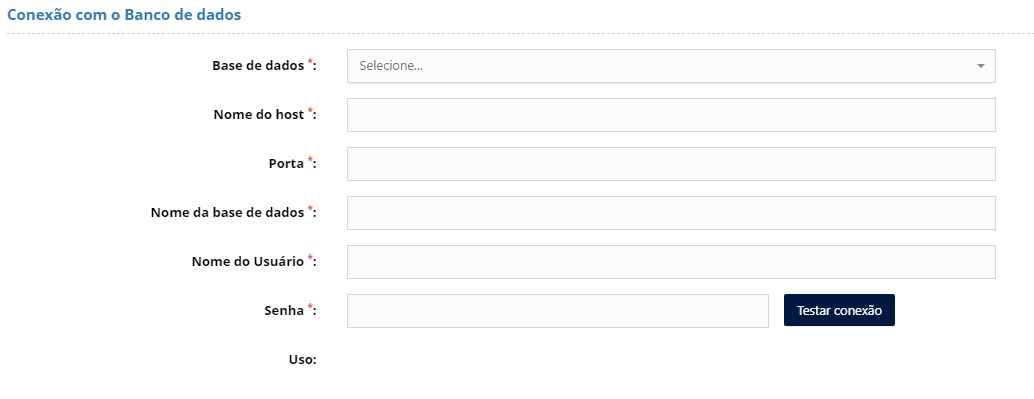
Task: Click the red asterisk beside Senha
Action: tap(310, 308)
